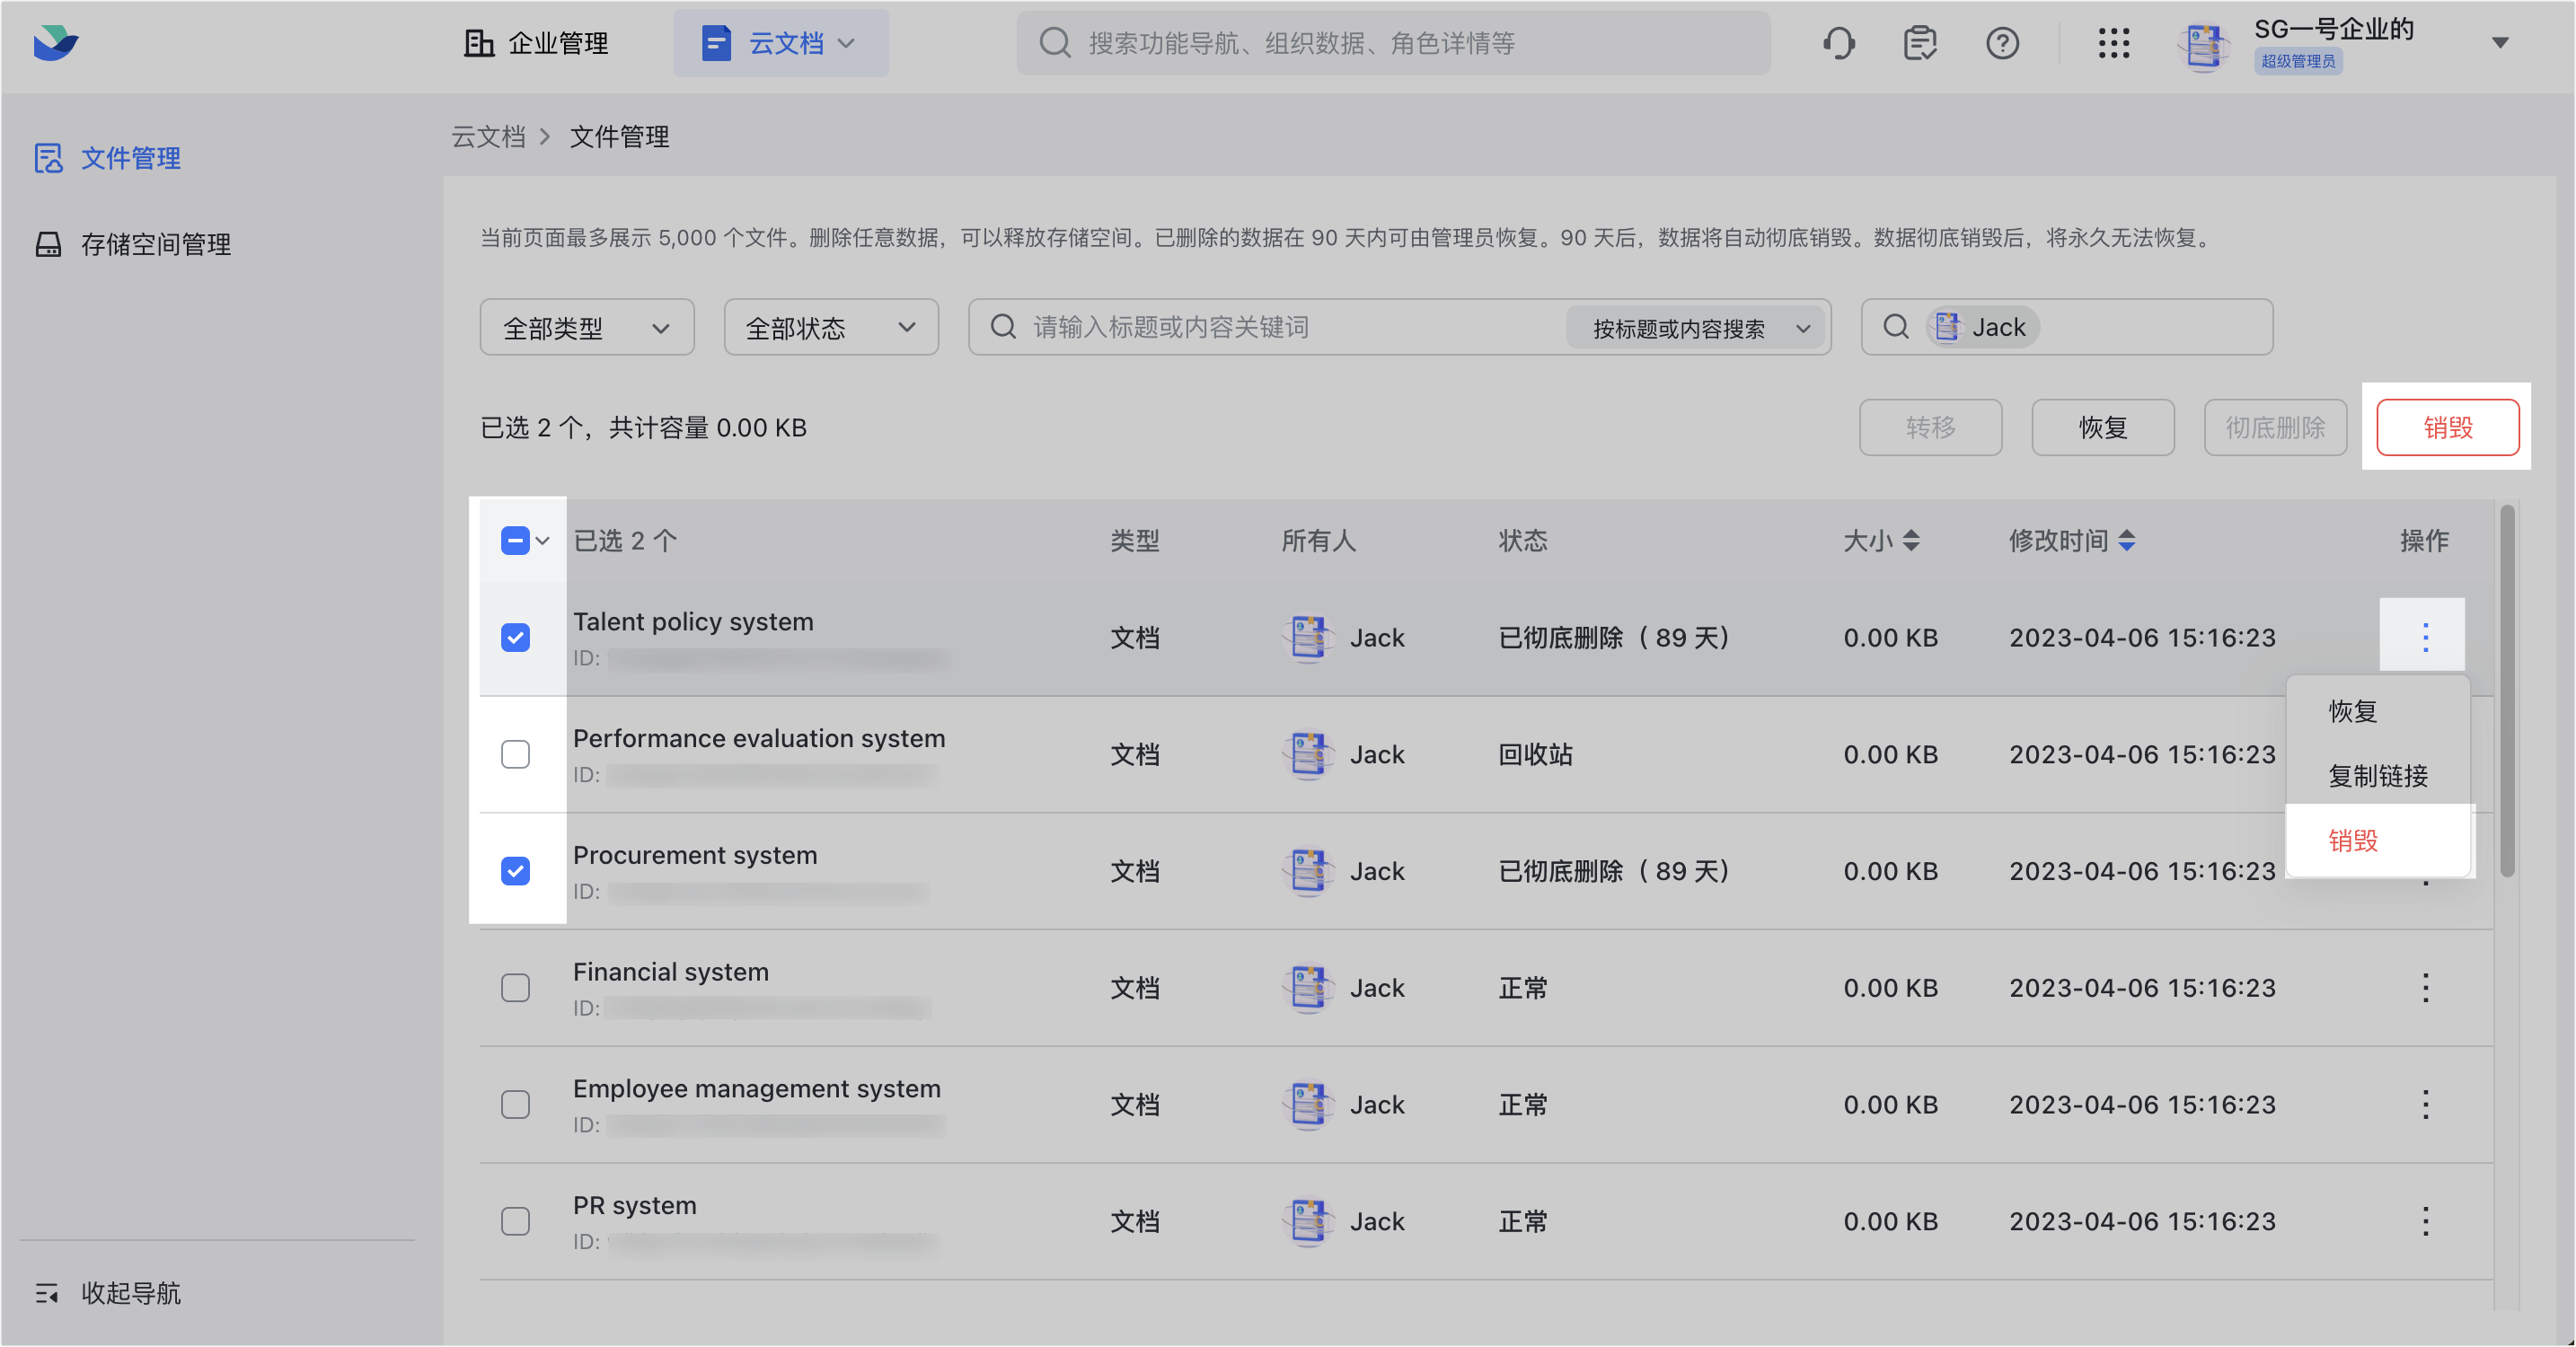Open three-dot menu for PR system
The image size is (2576, 1347).
(2425, 1221)
